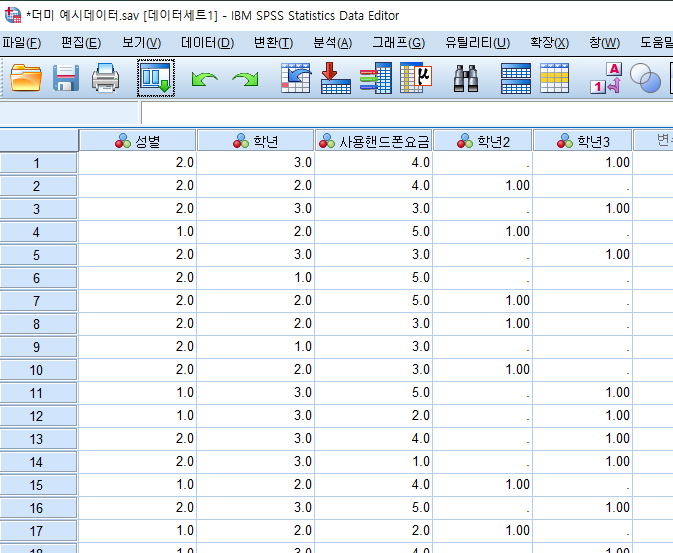Click 학년2 cell in row 10
Screen dimensions: 673x553
pyautogui.click(x=483, y=370)
